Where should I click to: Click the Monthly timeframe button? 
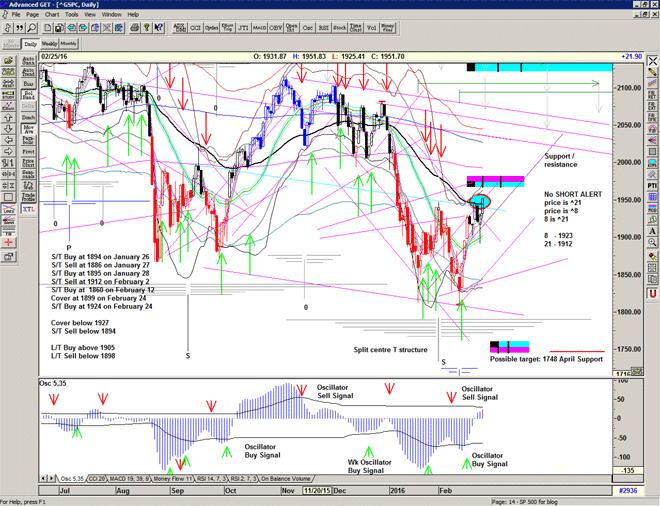(69, 45)
